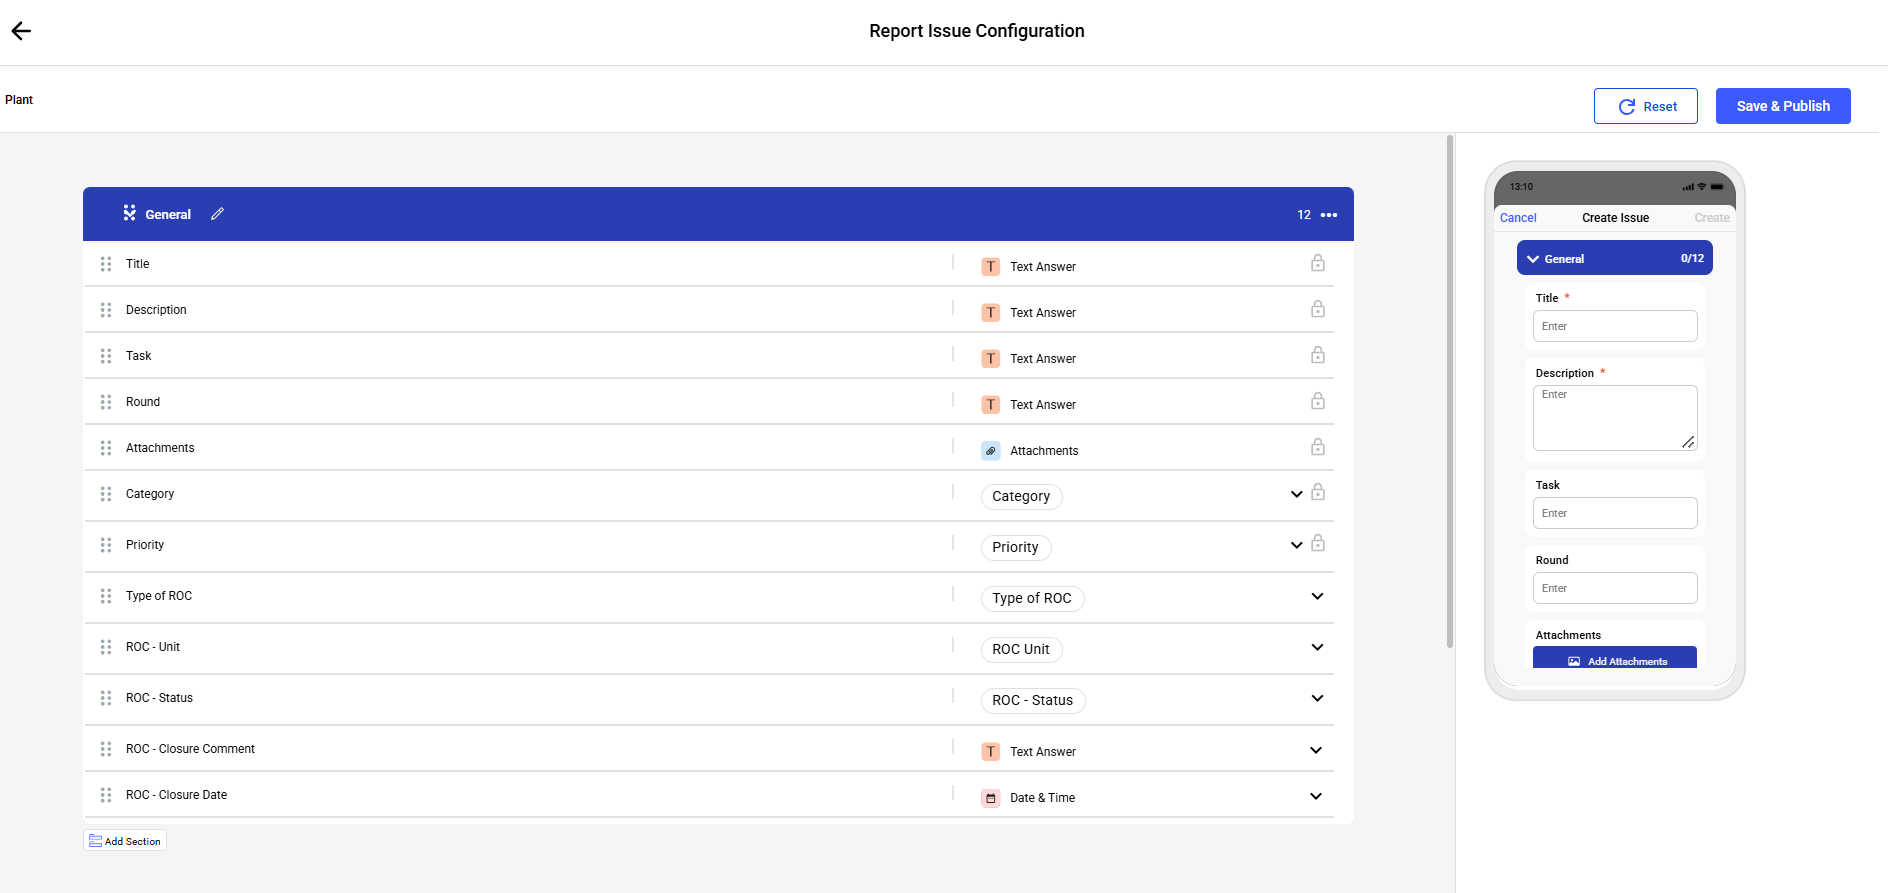Click the Description textarea in preview
This screenshot has height=893, width=1888.
pyautogui.click(x=1615, y=418)
